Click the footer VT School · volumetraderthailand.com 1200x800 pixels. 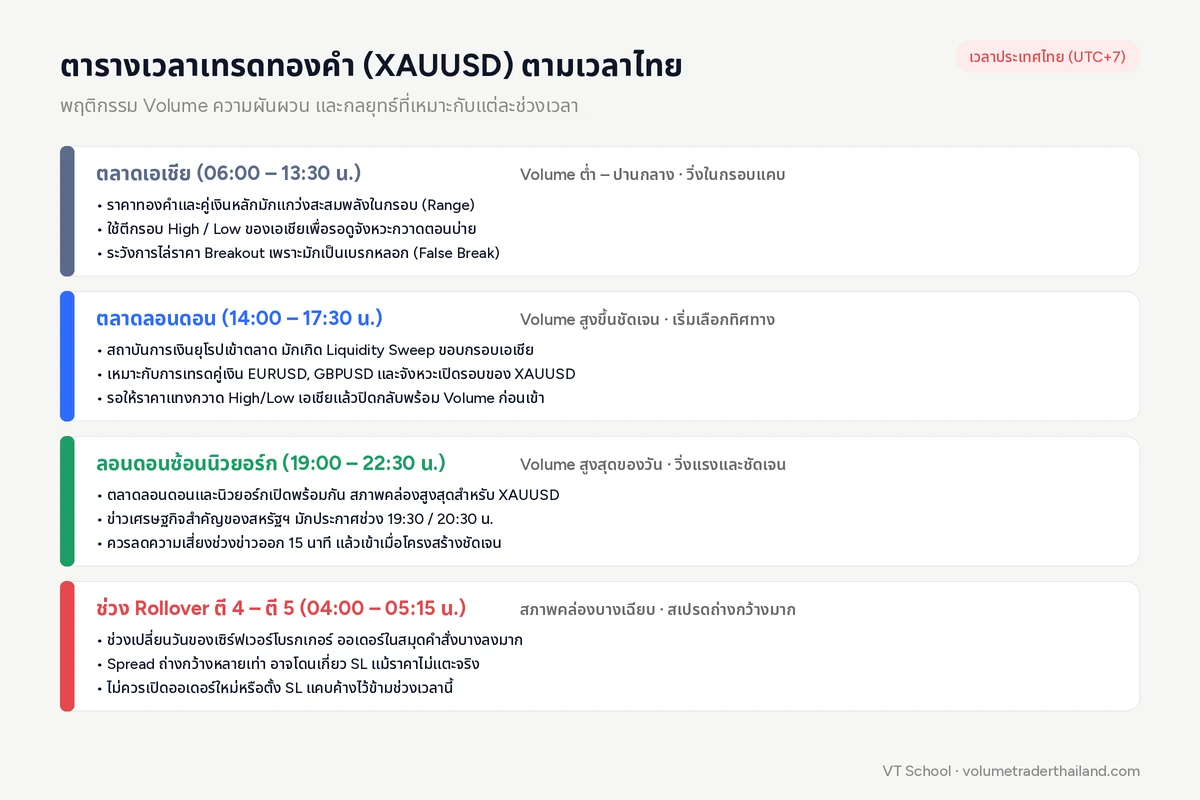point(1011,771)
